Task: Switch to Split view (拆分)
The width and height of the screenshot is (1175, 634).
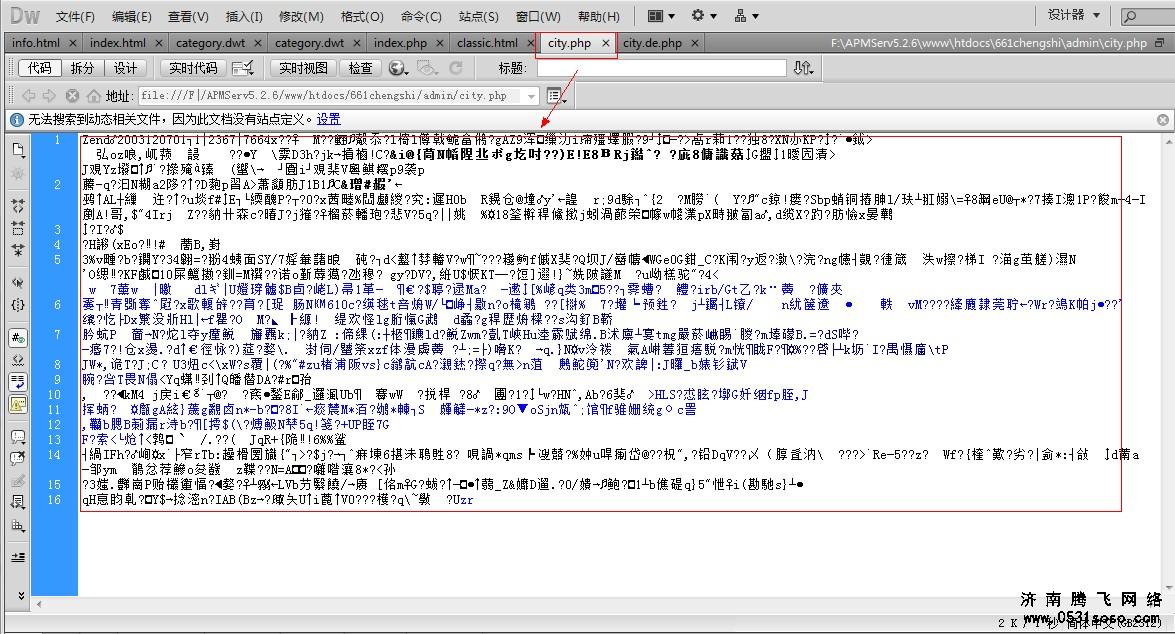Action: pos(82,68)
